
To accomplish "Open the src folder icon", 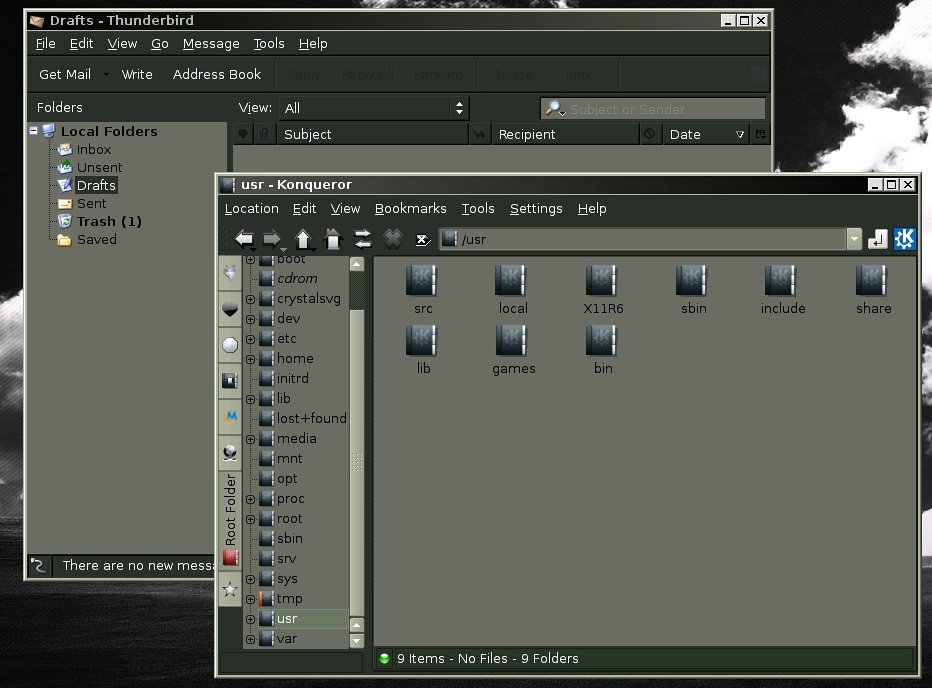I will coord(422,291).
